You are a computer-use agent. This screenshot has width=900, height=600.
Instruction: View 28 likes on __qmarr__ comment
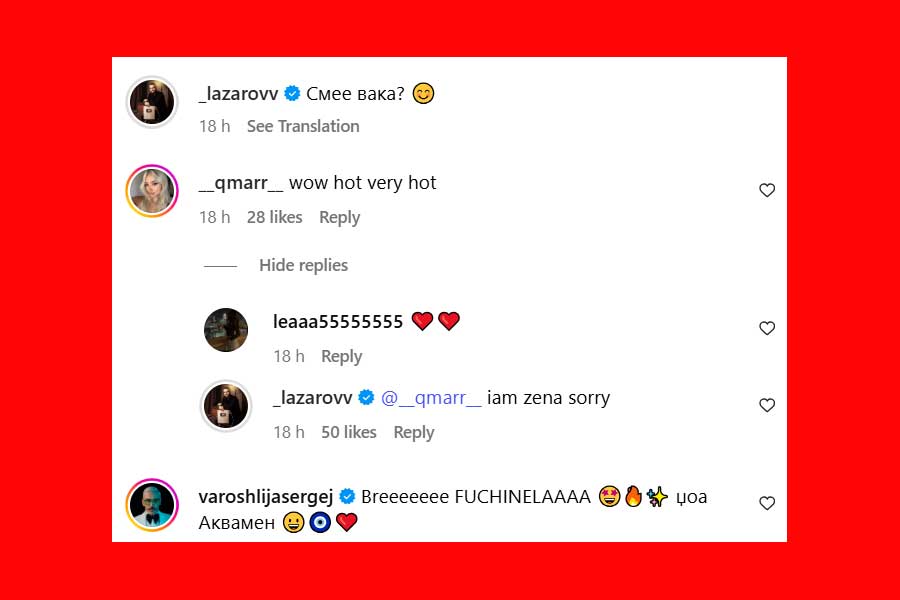[x=274, y=217]
